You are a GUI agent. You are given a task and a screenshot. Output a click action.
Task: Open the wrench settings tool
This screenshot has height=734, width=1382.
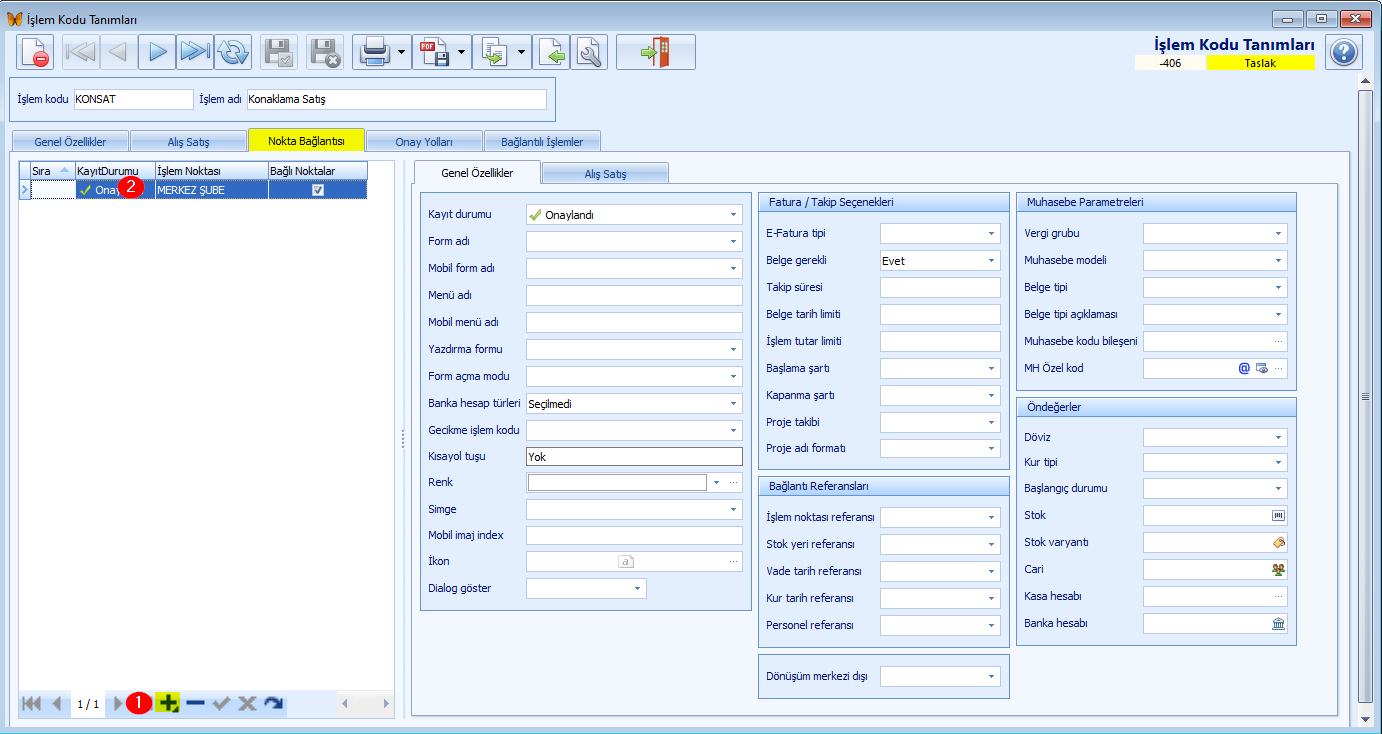pyautogui.click(x=589, y=52)
